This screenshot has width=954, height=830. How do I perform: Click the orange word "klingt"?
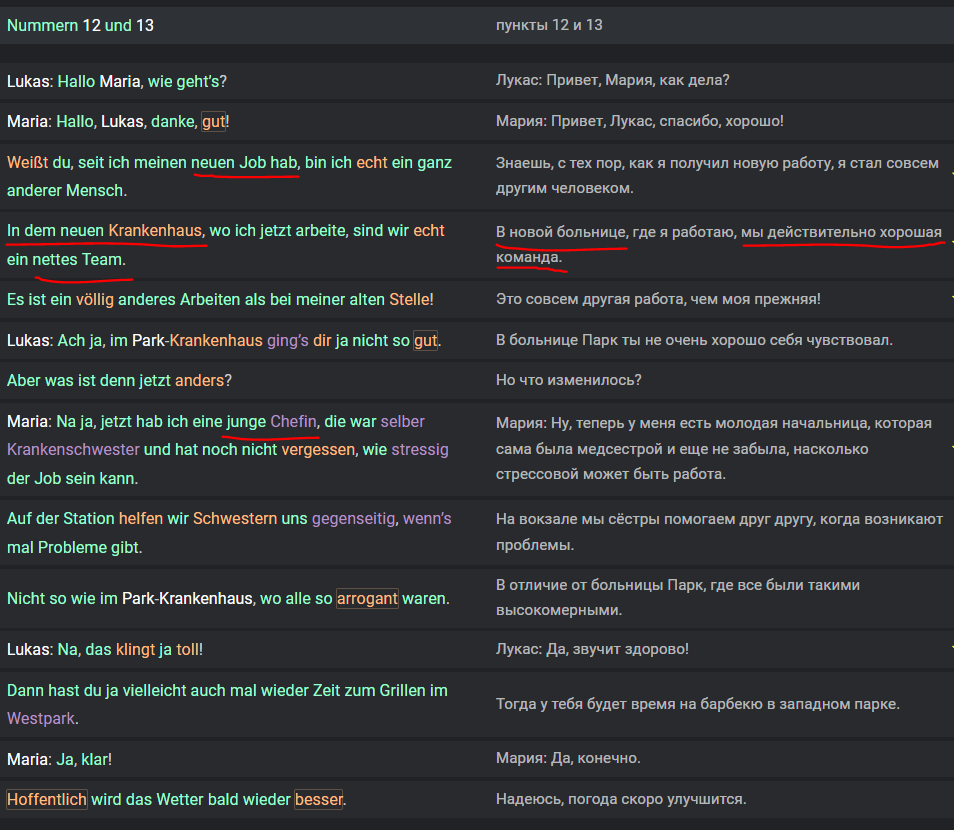136,649
